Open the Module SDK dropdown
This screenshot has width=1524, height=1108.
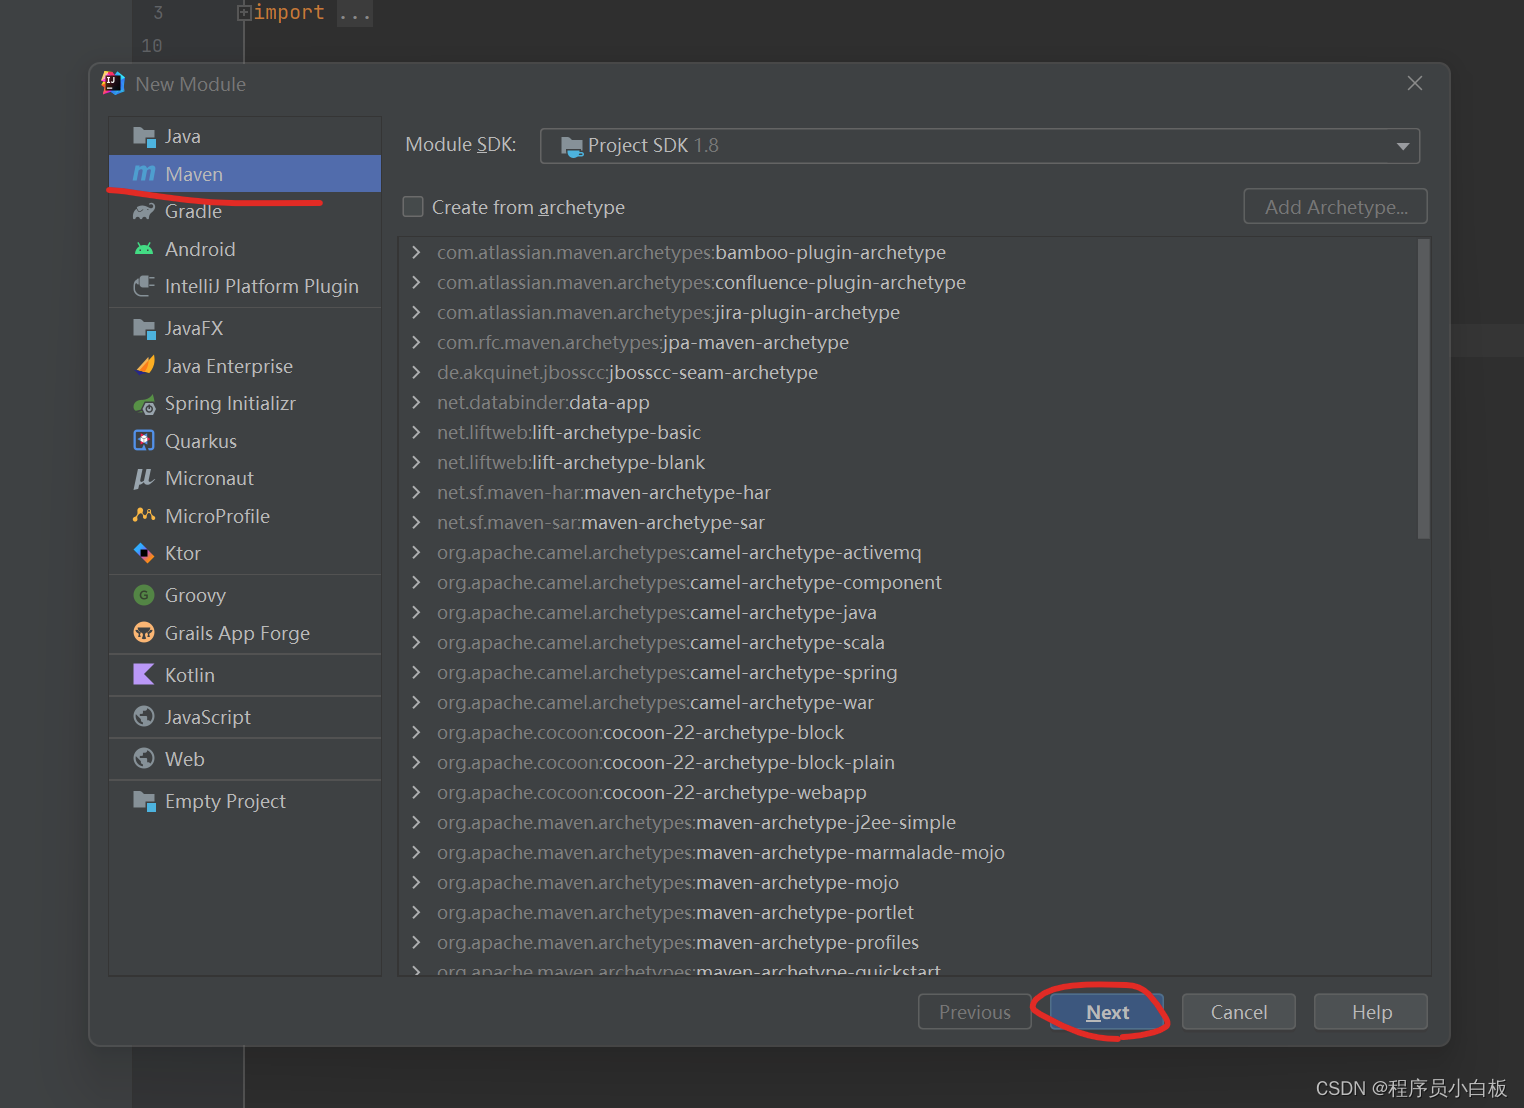coord(1403,146)
